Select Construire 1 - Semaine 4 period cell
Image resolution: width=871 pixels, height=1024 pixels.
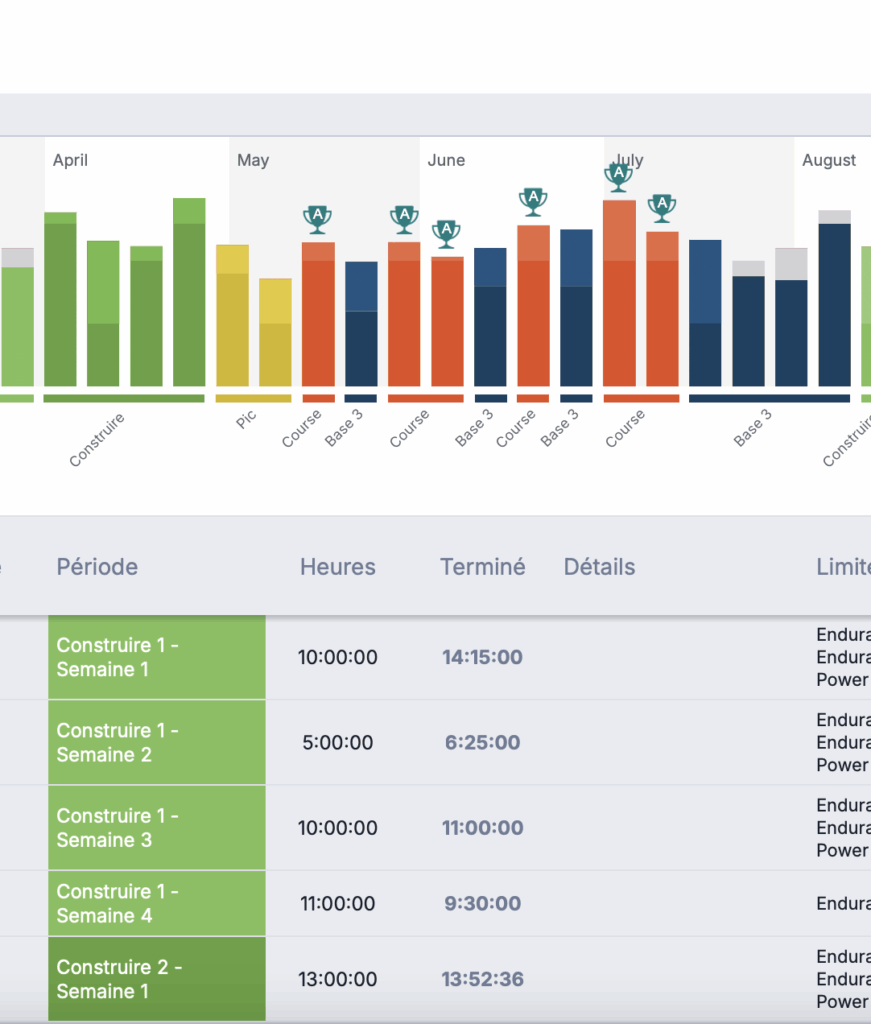(x=156, y=903)
